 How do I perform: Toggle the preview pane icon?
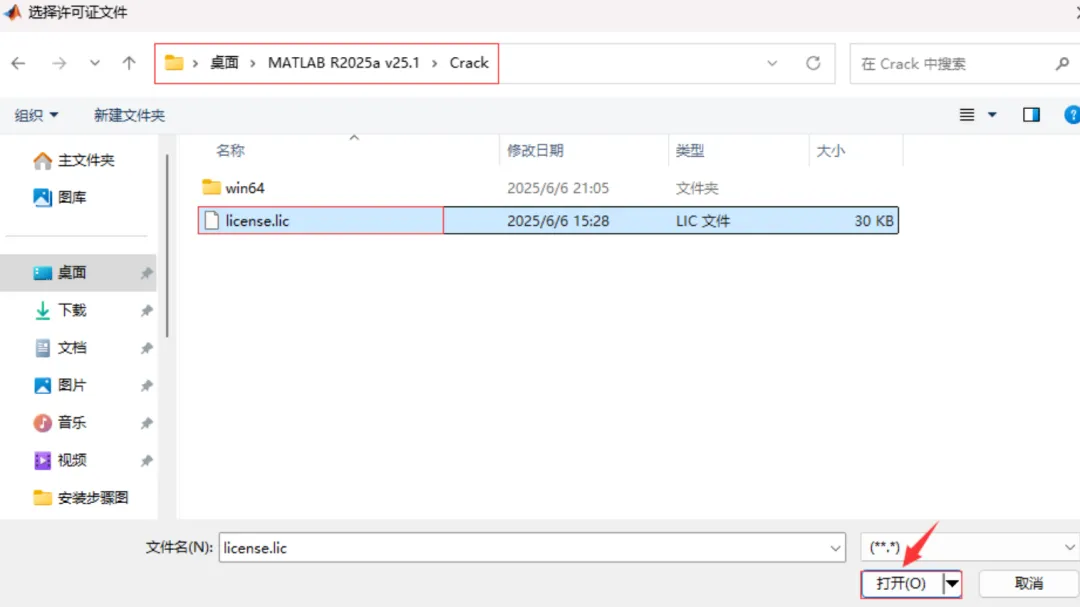pyautogui.click(x=1031, y=115)
